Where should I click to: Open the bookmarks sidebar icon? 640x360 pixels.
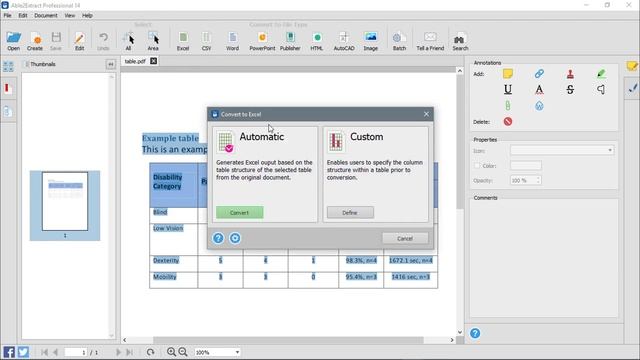7,88
